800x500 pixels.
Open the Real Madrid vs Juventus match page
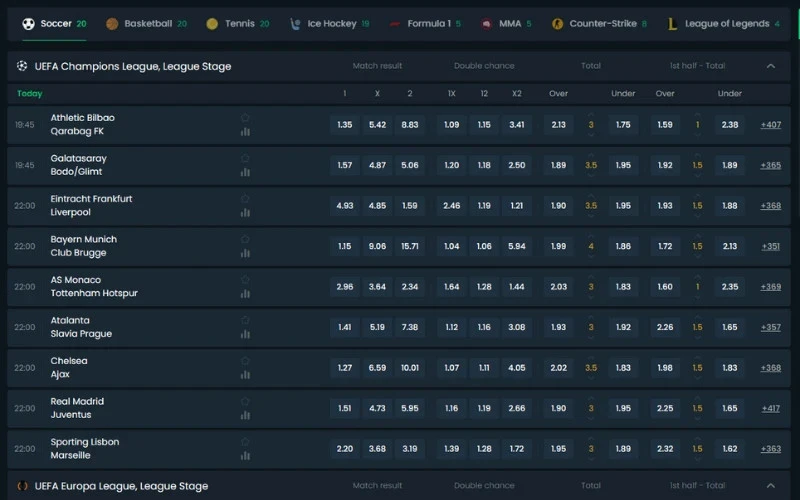click(x=77, y=408)
